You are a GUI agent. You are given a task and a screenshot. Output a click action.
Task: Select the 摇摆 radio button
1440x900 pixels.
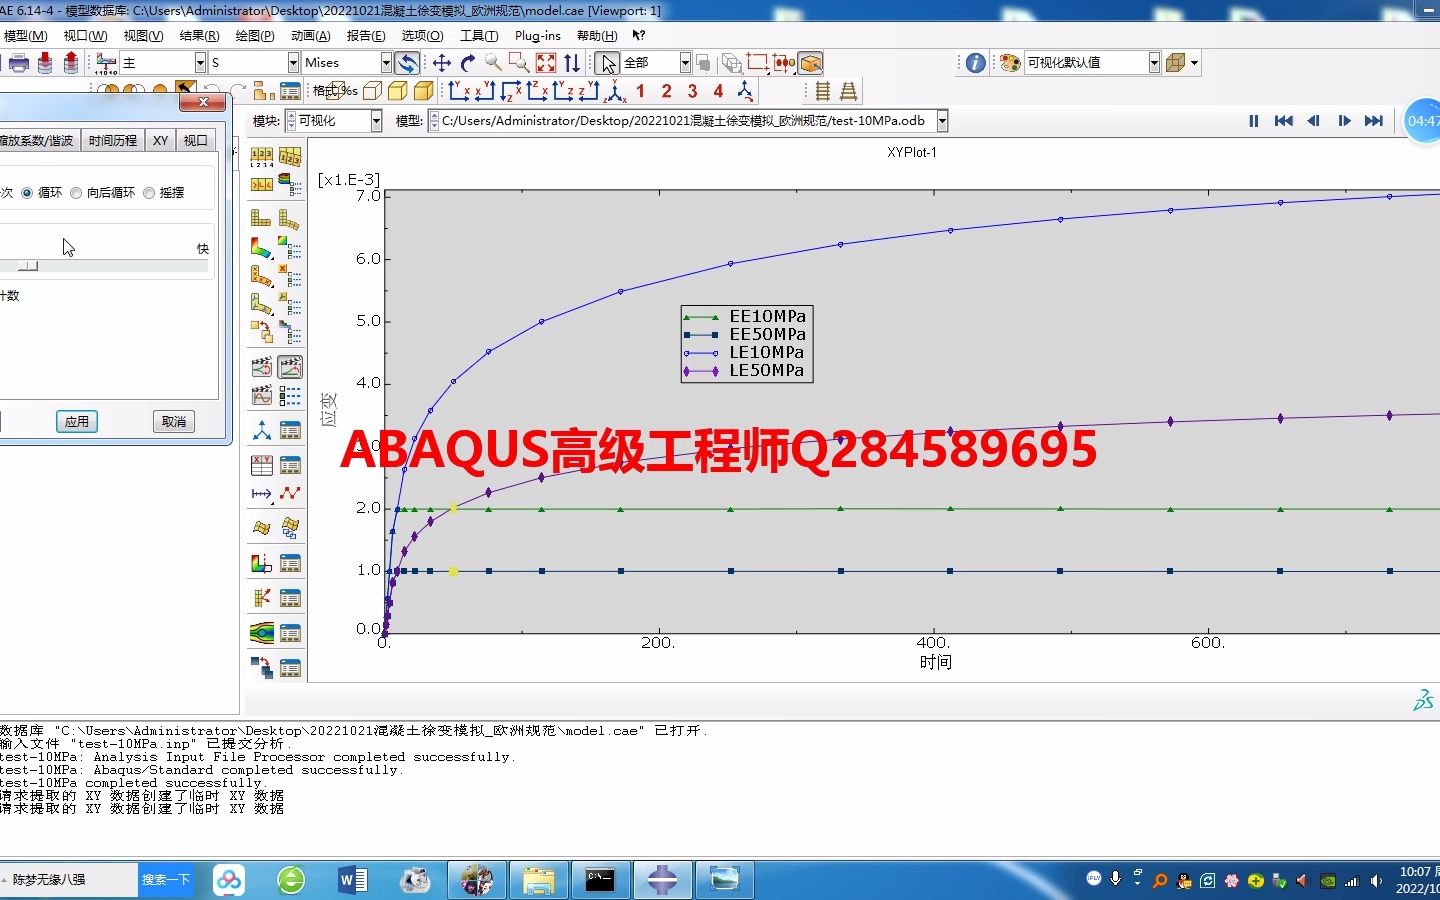coord(149,193)
